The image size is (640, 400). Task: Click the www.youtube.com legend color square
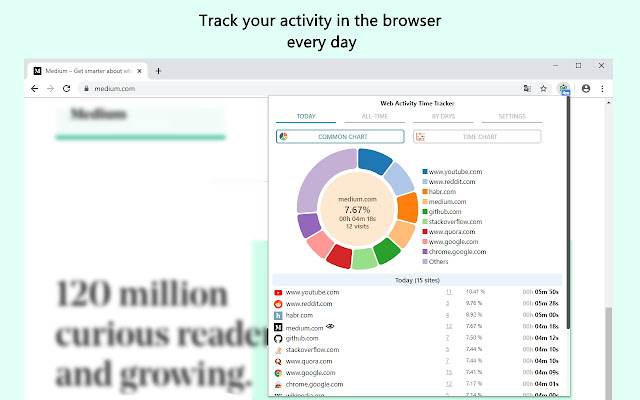425,172
